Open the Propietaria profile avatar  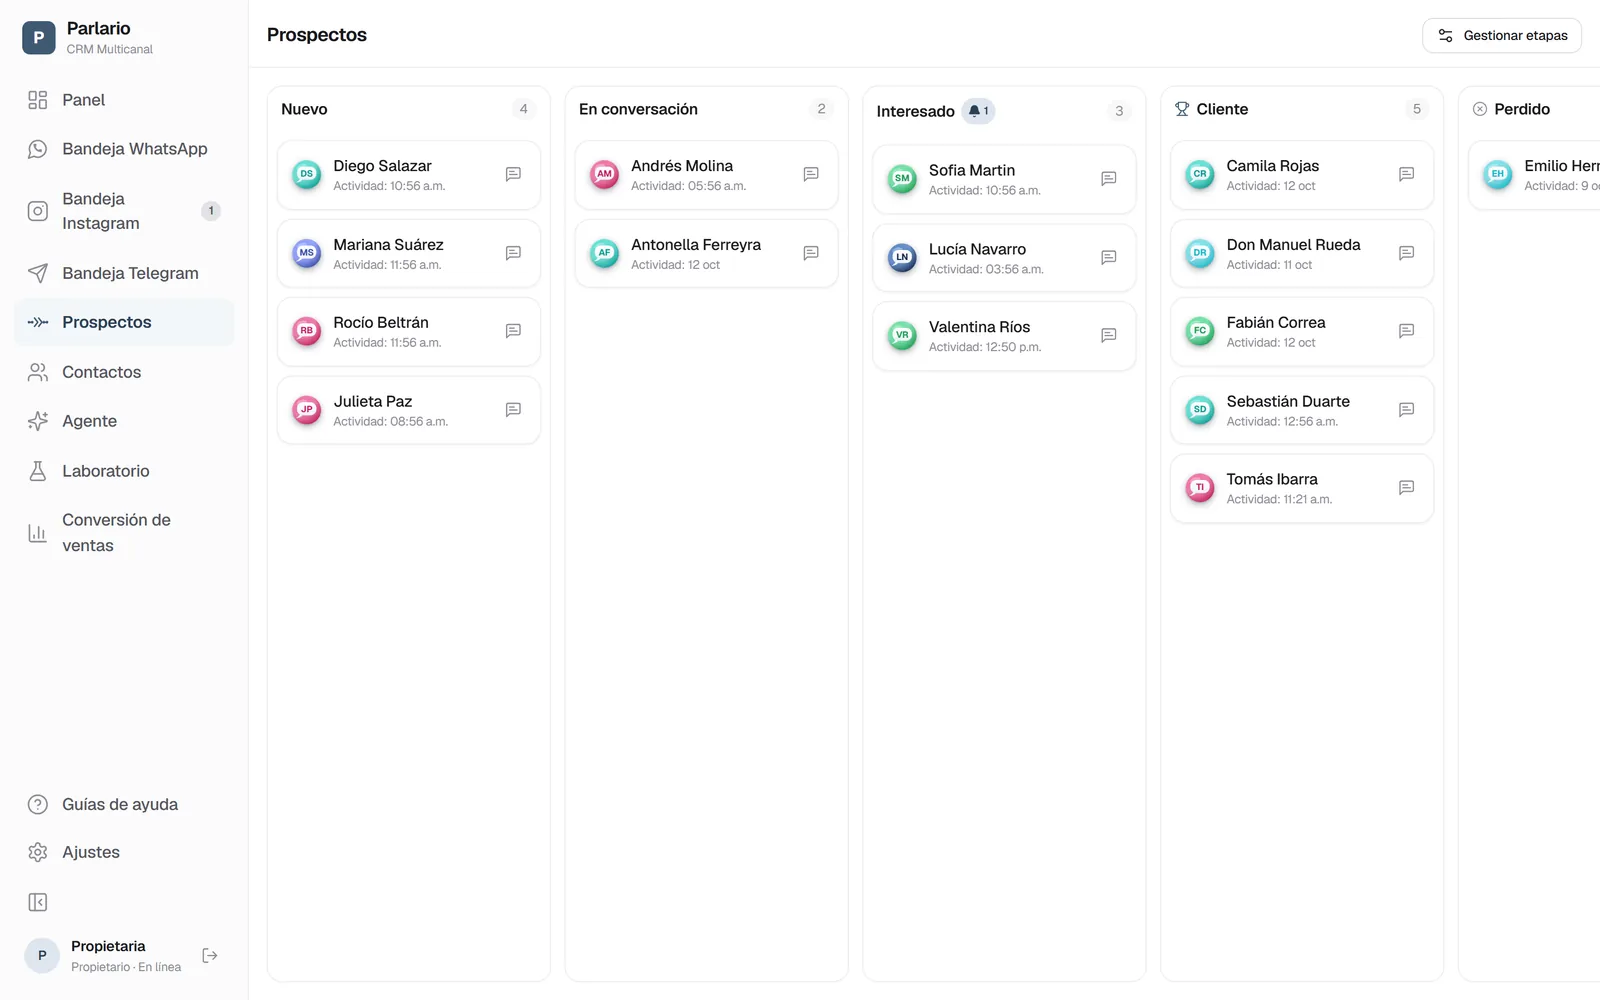42,956
